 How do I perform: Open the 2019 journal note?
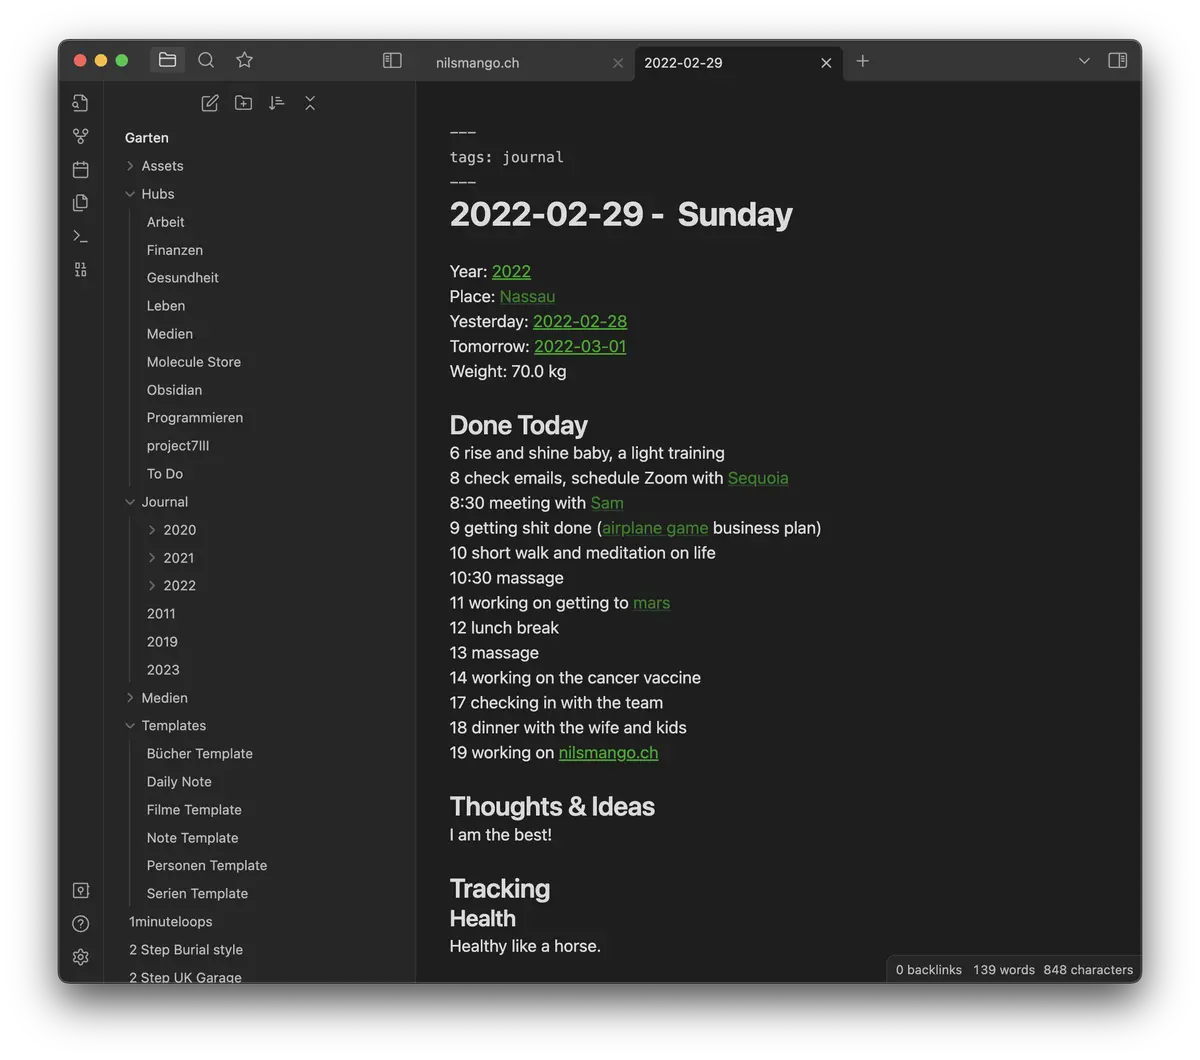pyautogui.click(x=162, y=642)
